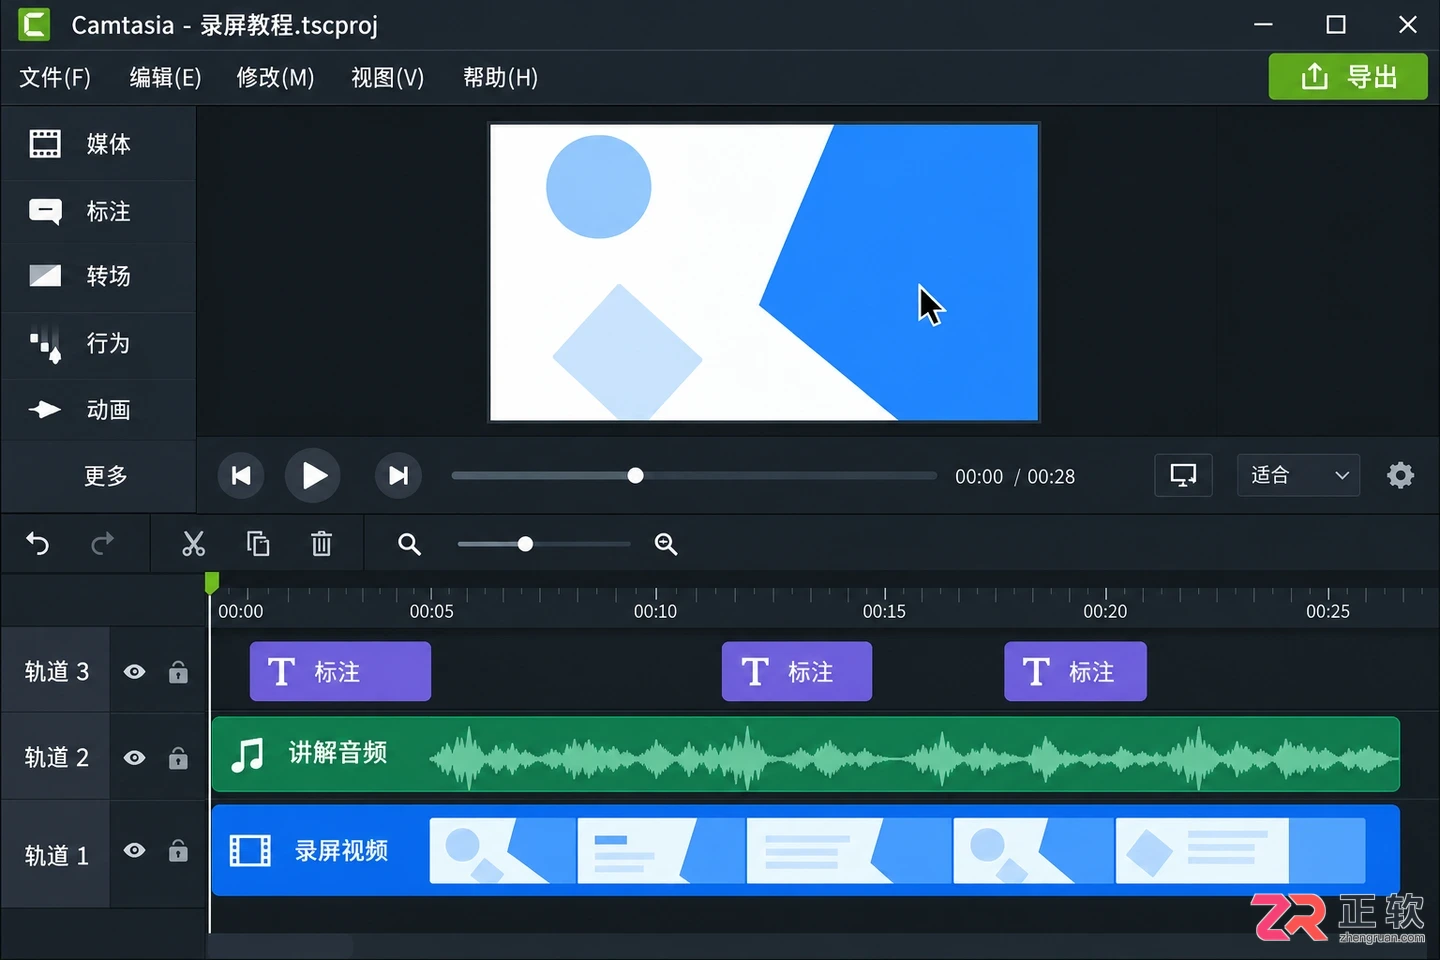Hide 轨道 1 with the eye icon

(x=134, y=851)
